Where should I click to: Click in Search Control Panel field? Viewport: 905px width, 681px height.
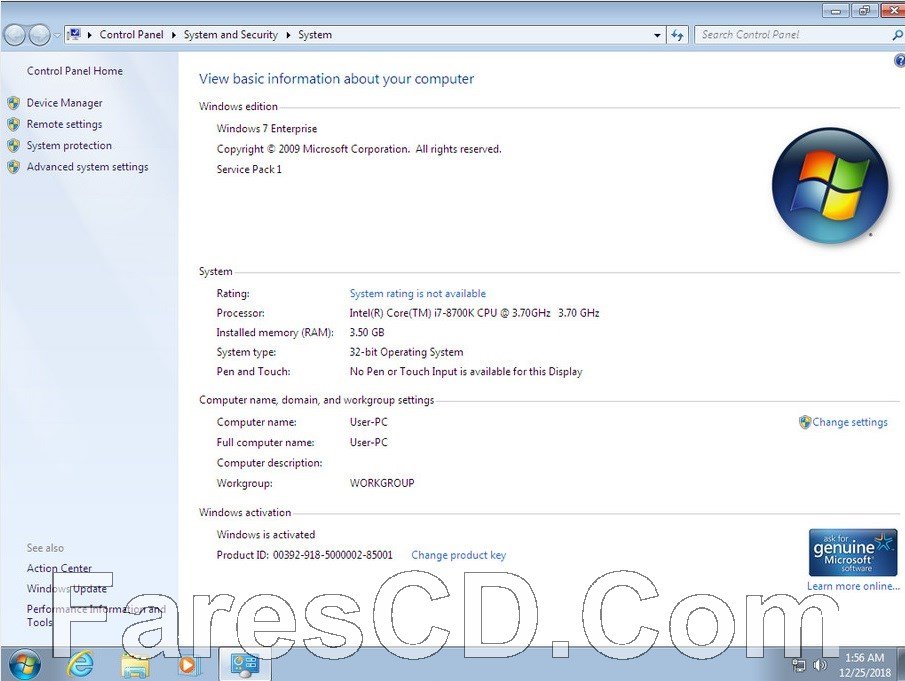tap(792, 35)
